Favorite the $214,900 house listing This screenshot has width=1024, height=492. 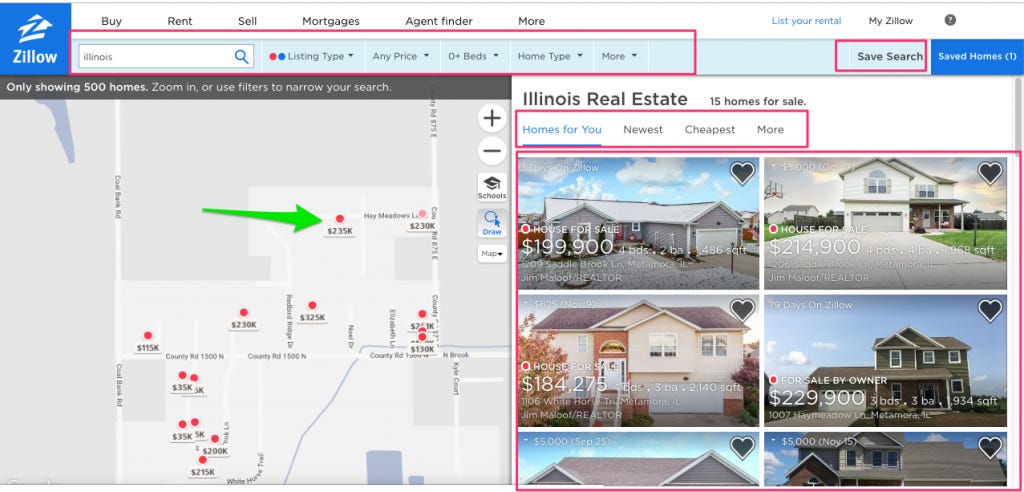989,173
